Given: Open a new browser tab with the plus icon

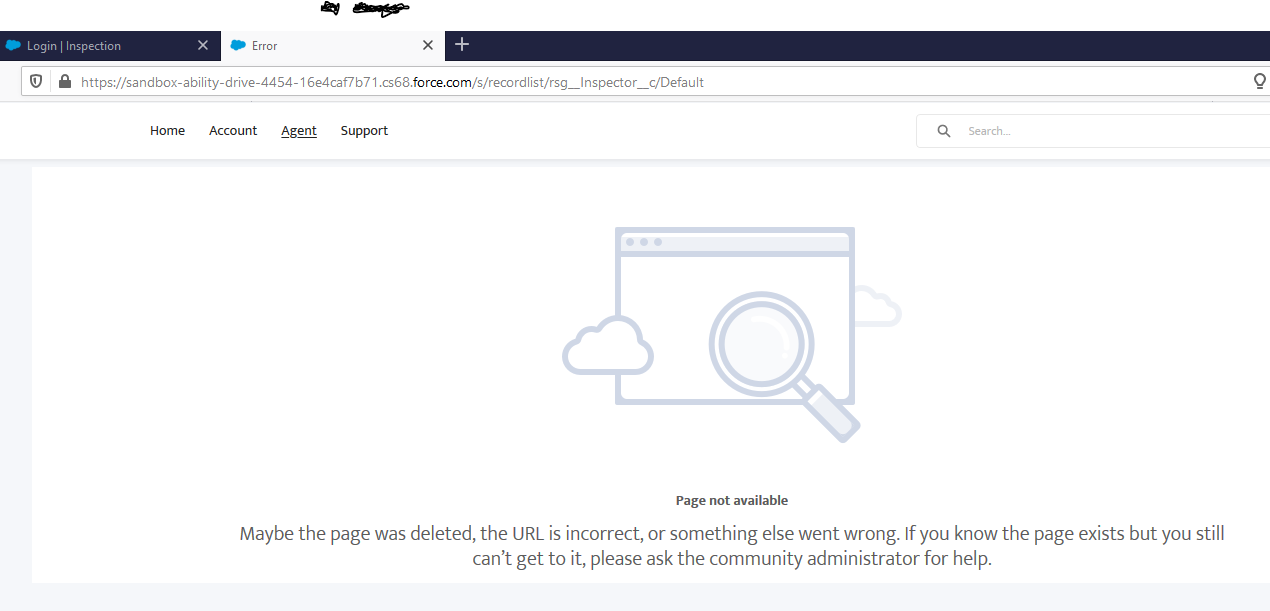Looking at the screenshot, I should coord(461,44).
